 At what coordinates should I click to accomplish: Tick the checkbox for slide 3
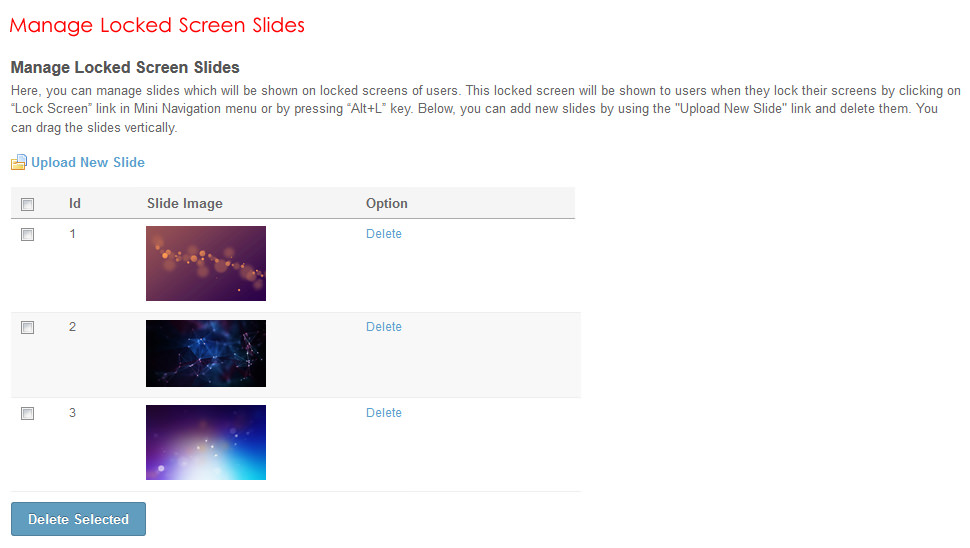[28, 413]
